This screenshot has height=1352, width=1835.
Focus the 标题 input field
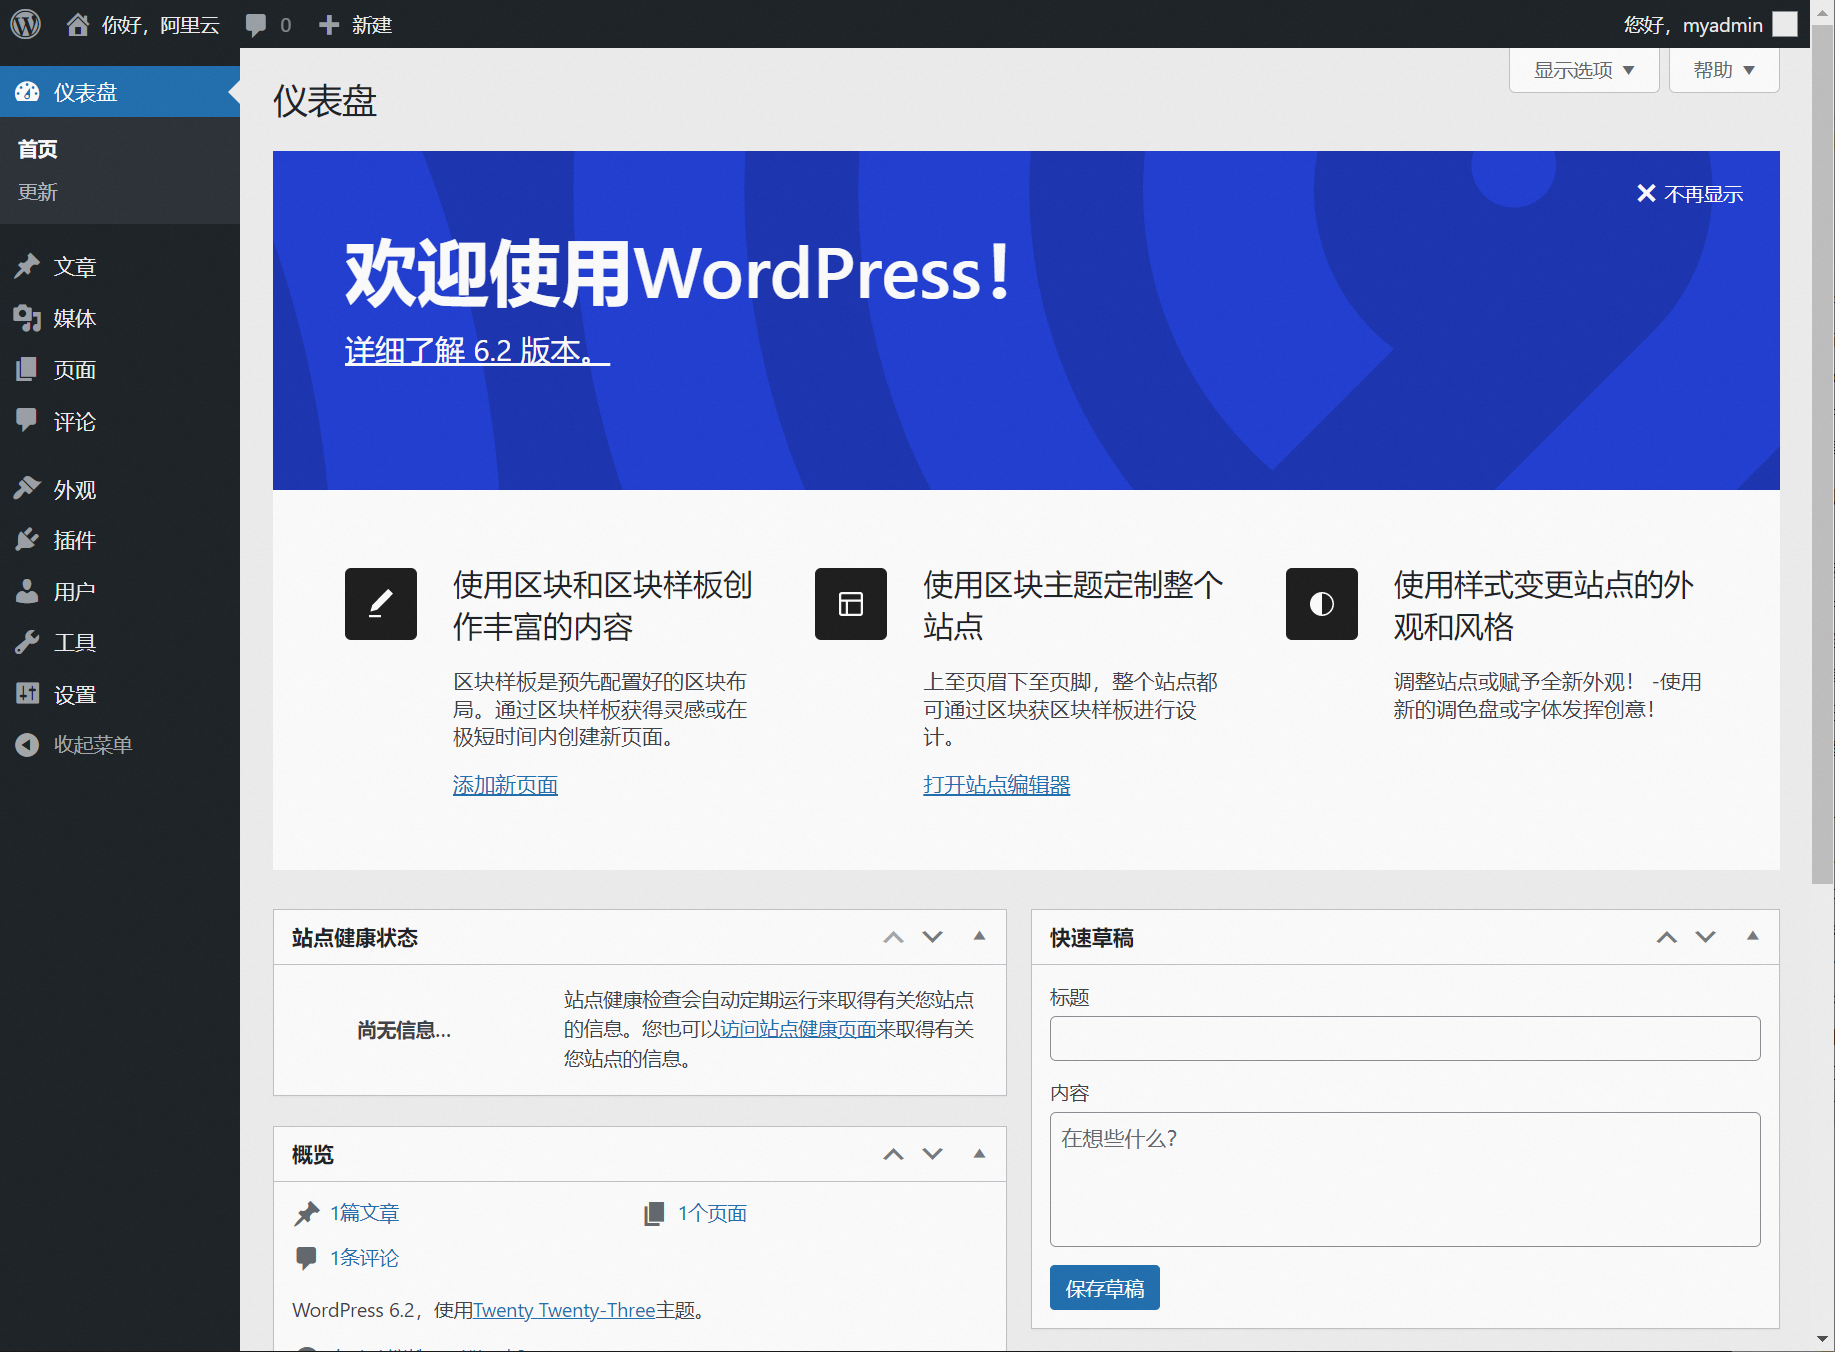click(1405, 1038)
